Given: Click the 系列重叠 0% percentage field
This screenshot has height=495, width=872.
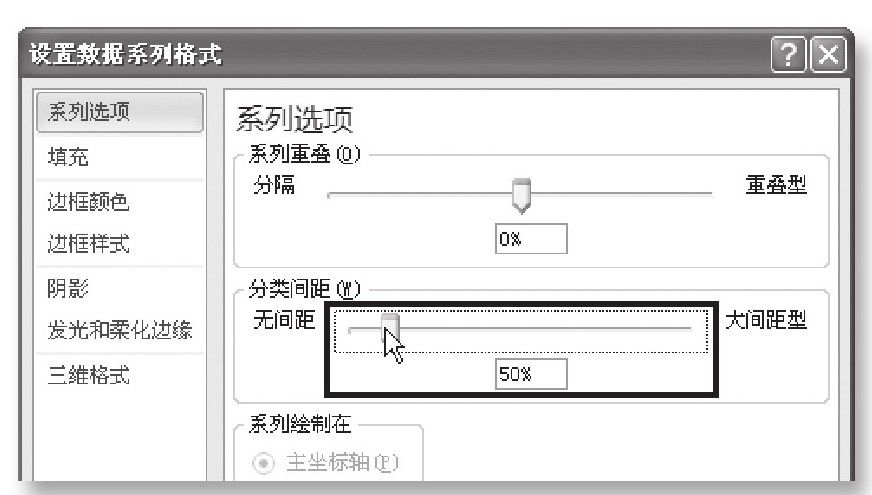Looking at the screenshot, I should [x=531, y=239].
